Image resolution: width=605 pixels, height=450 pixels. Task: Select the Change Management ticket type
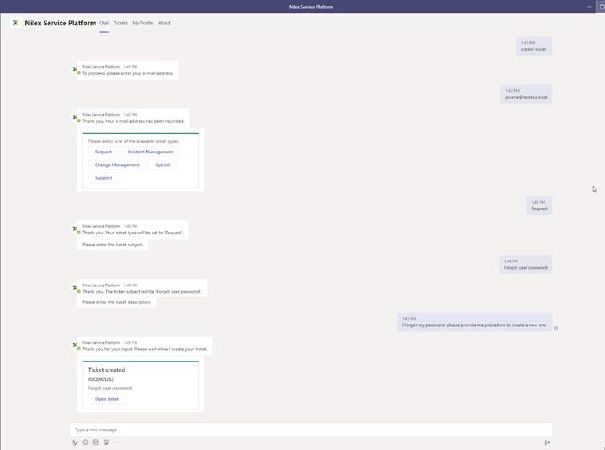tap(117, 165)
